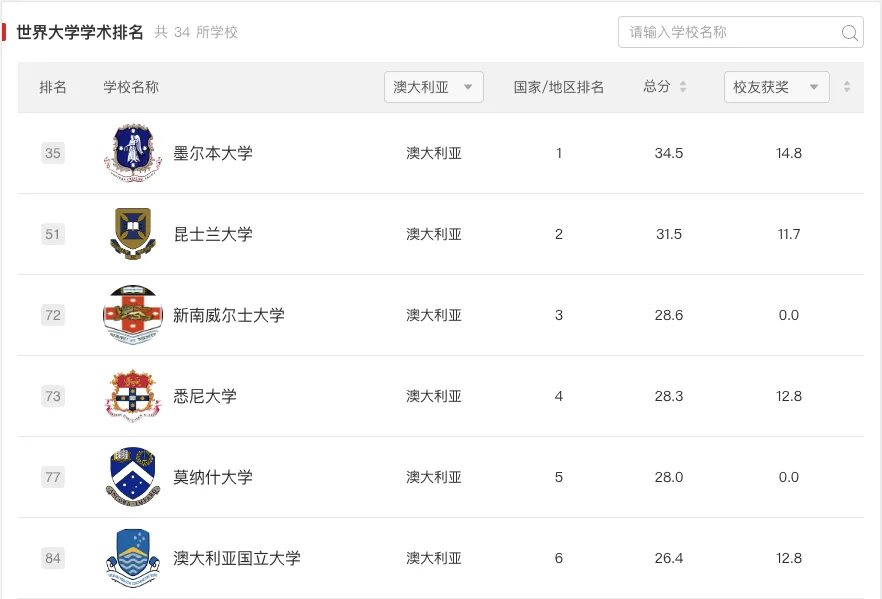Open the 校友获奖 indicator dropdown
This screenshot has height=599, width=882.
tap(777, 87)
